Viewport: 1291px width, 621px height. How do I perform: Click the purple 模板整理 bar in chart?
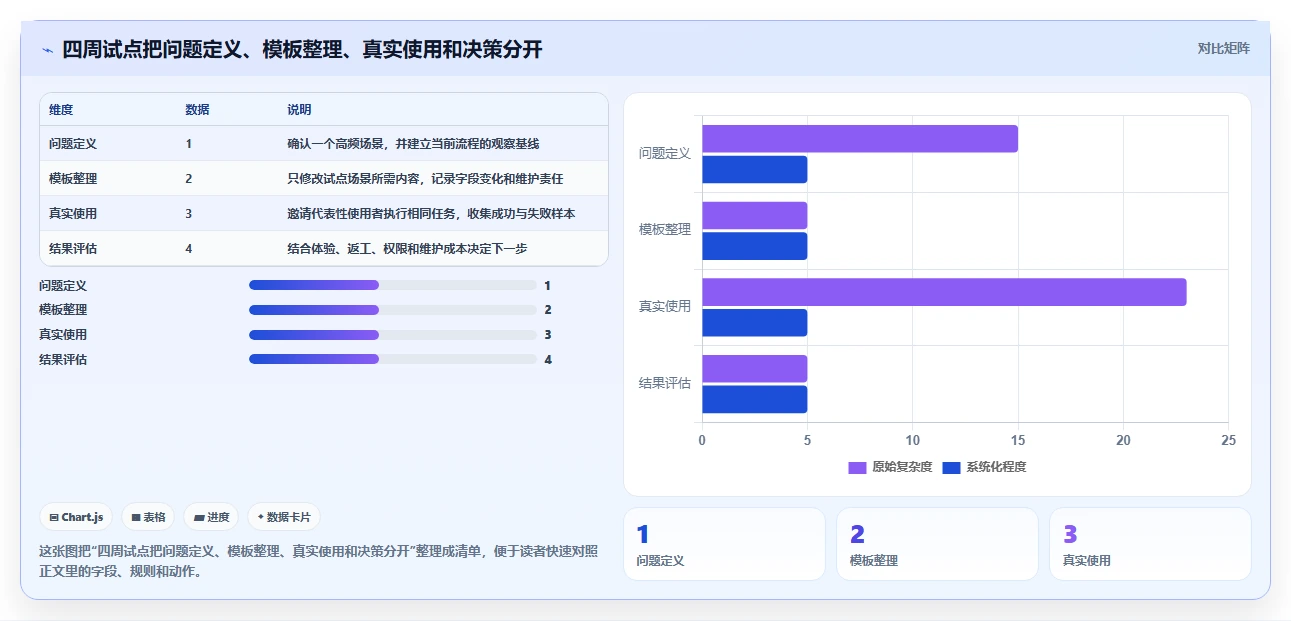pos(754,215)
